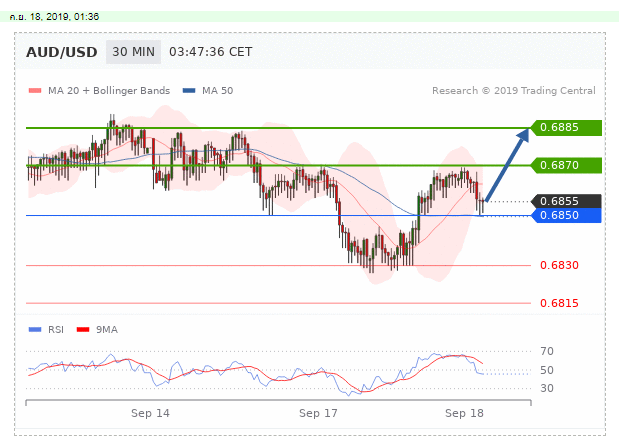Click the MA 50 blue legend swatch
Image resolution: width=619 pixels, height=445 pixels.
pos(189,91)
